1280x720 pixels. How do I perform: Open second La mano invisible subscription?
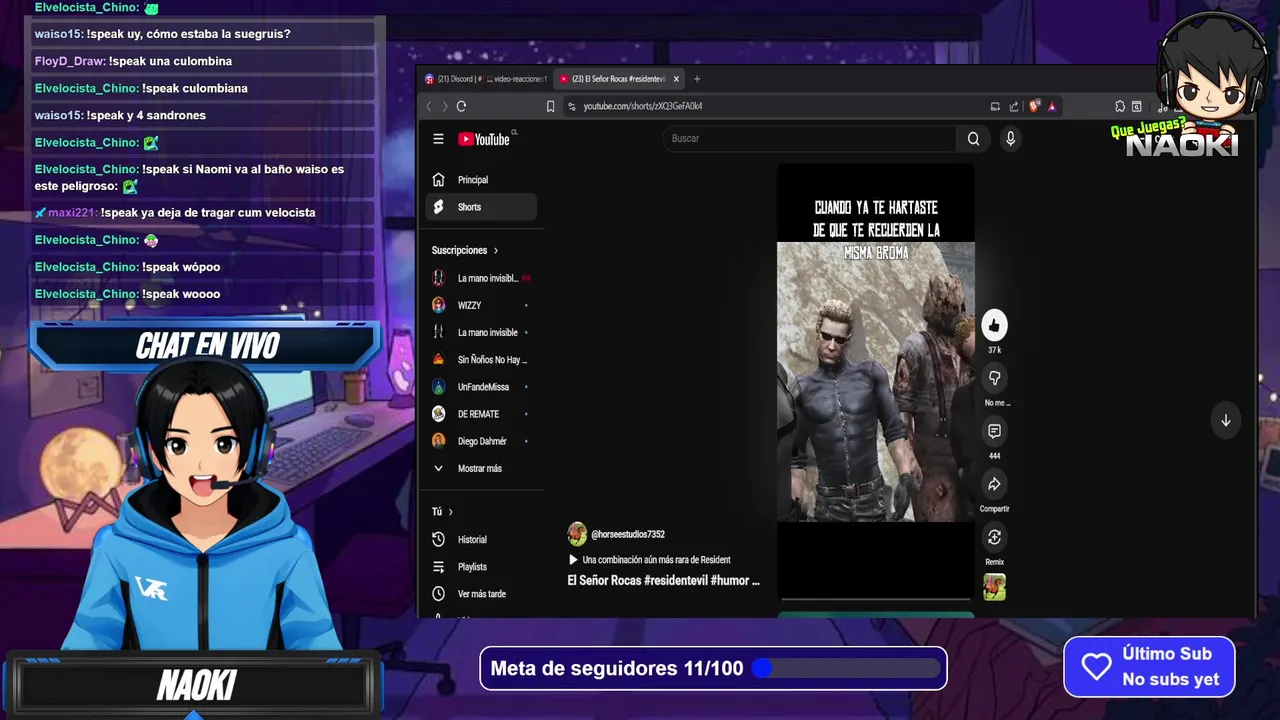coord(481,332)
